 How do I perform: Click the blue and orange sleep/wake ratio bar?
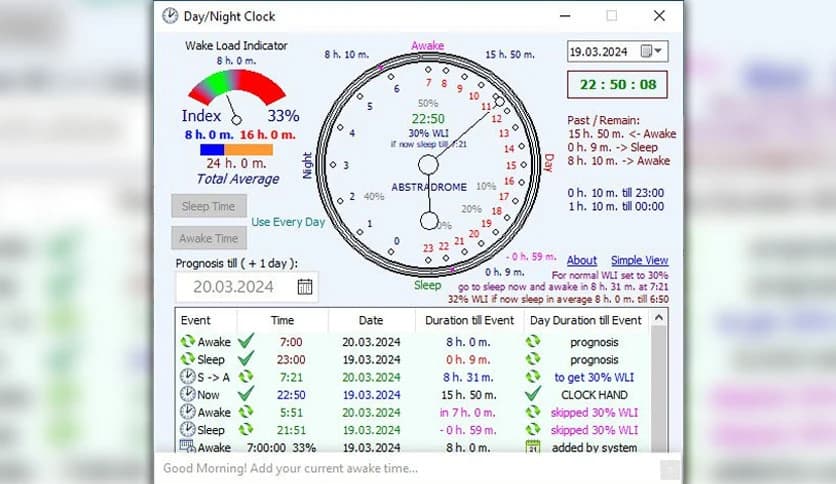[237, 150]
